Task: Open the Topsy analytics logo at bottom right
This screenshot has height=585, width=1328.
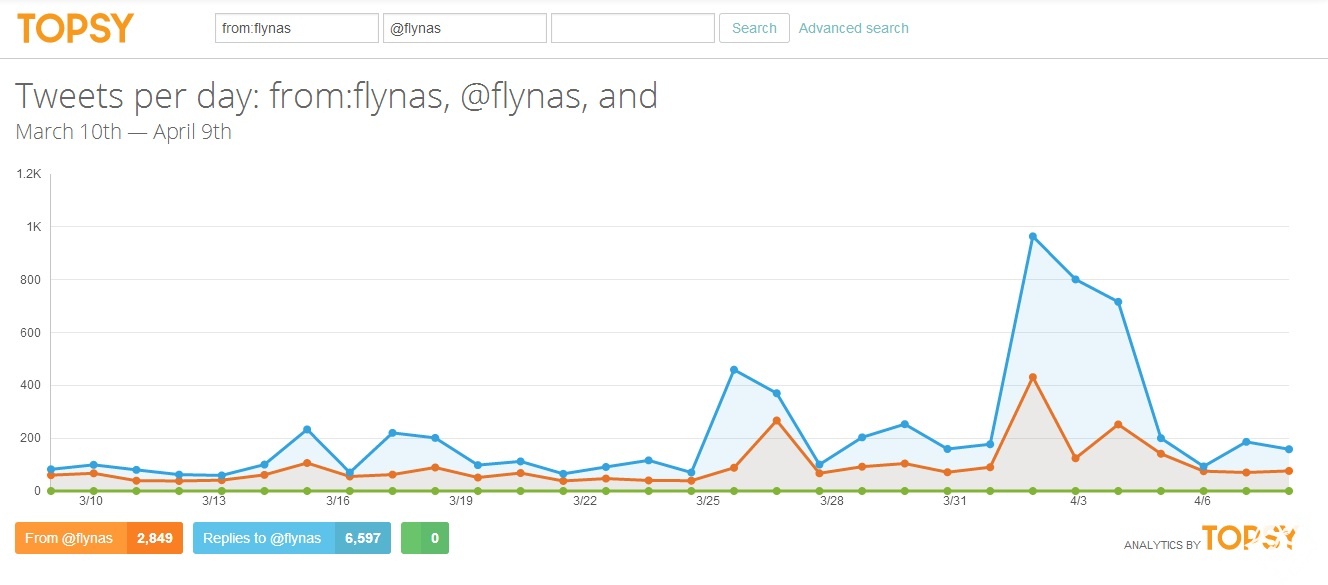Action: [1249, 538]
